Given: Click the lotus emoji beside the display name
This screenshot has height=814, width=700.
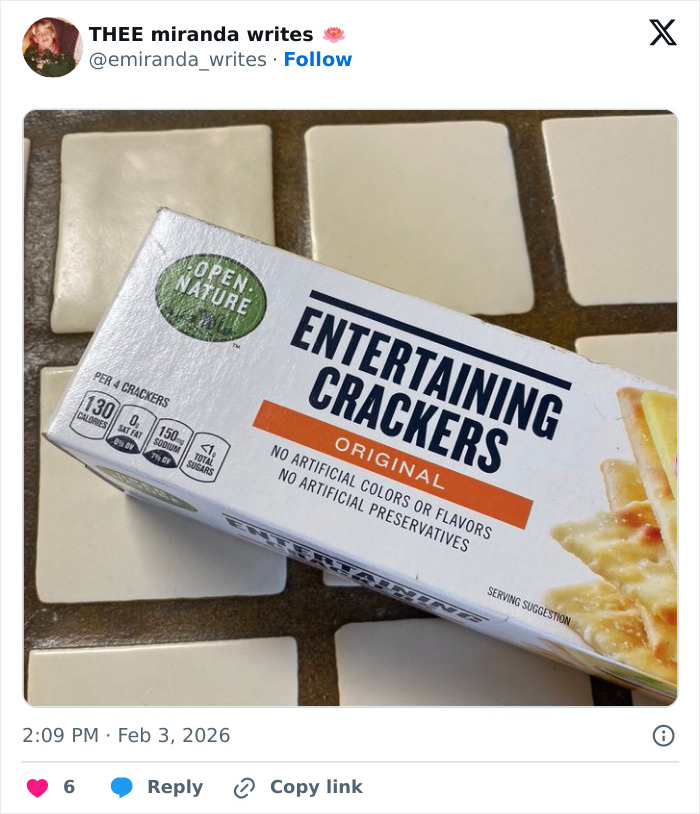Looking at the screenshot, I should [334, 34].
